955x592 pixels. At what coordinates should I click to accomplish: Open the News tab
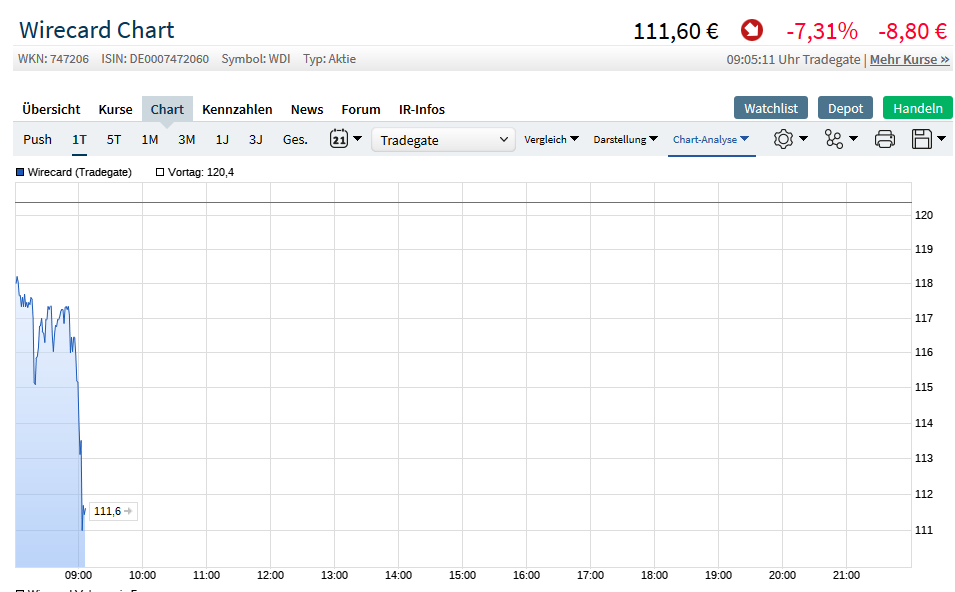click(x=307, y=109)
